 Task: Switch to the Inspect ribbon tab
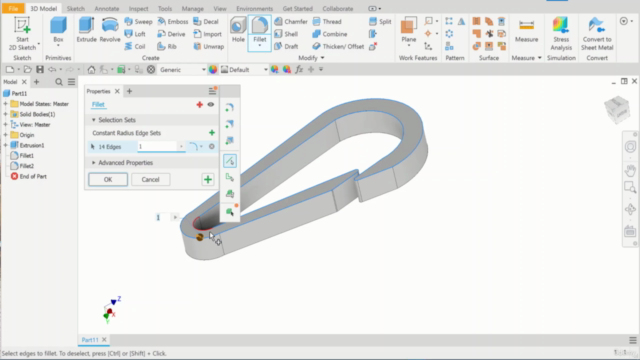[x=138, y=9]
